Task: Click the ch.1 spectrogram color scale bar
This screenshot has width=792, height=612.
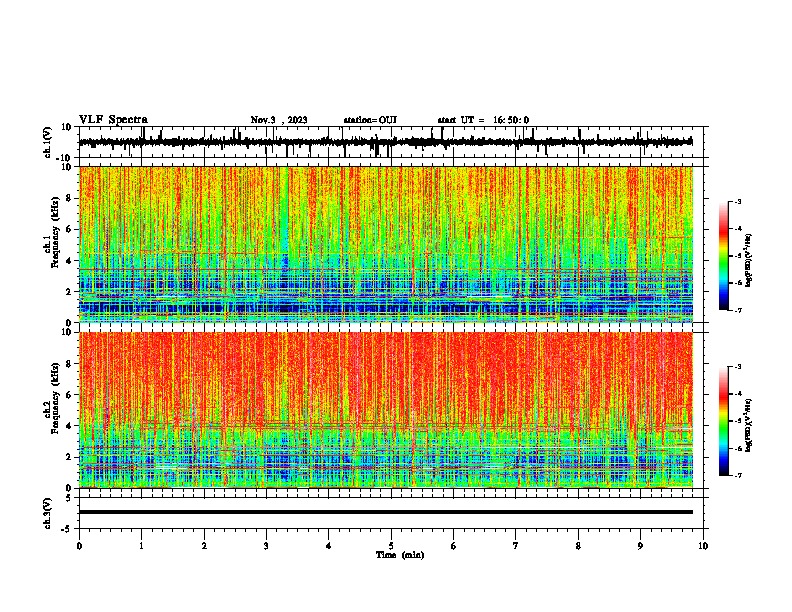Action: (724, 256)
